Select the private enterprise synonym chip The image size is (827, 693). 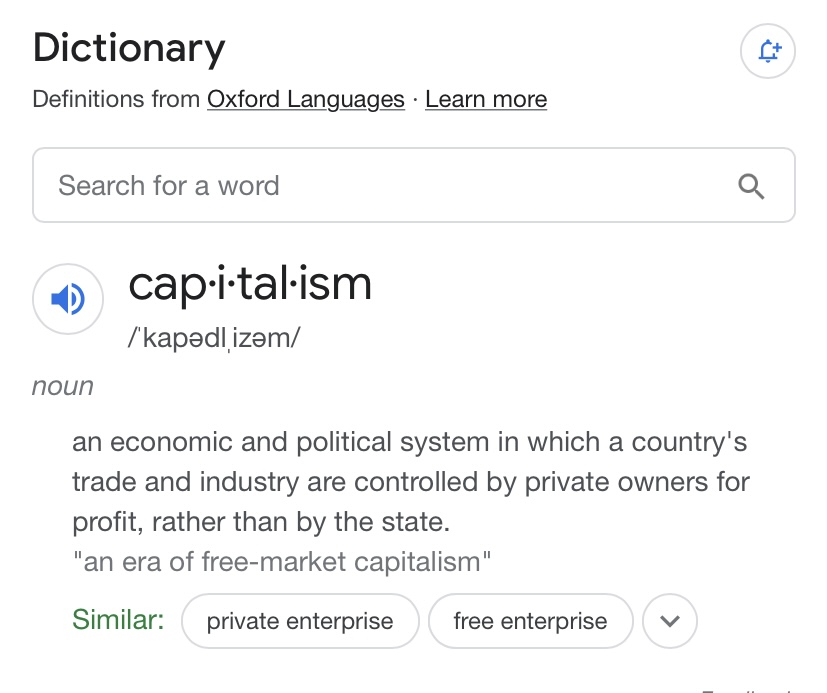[300, 621]
